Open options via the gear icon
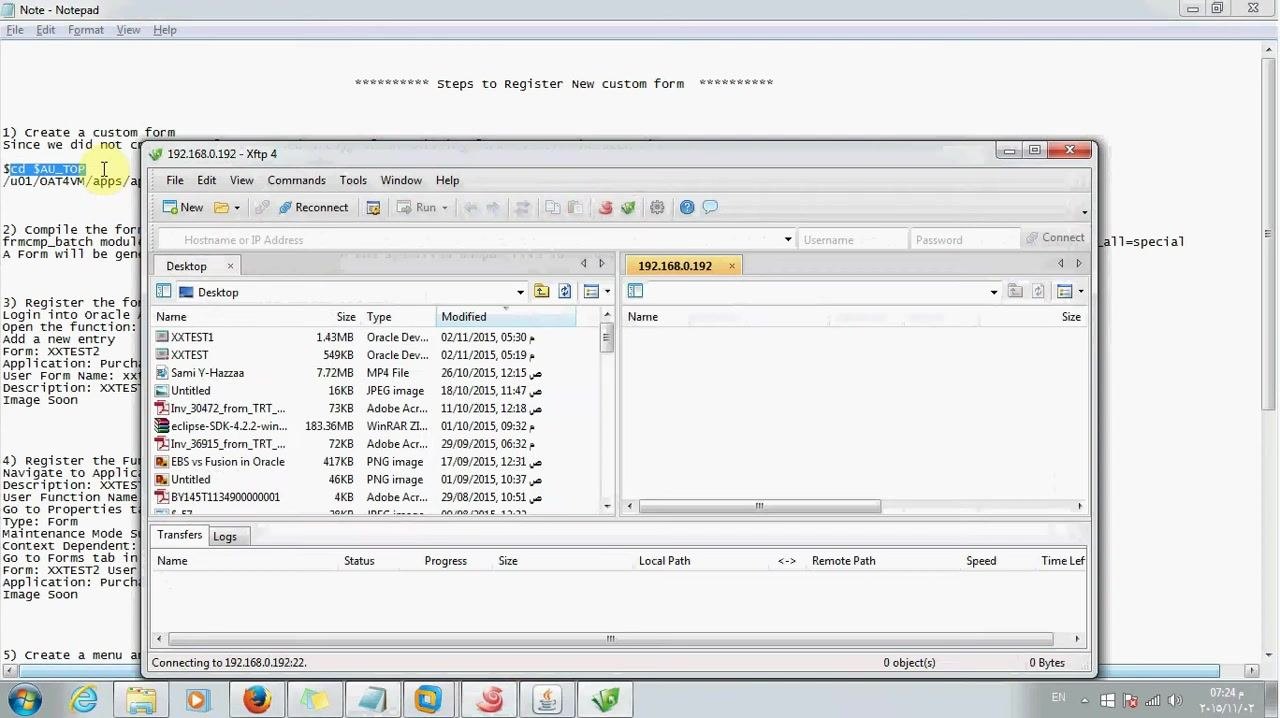This screenshot has width=1280, height=718. (x=657, y=208)
